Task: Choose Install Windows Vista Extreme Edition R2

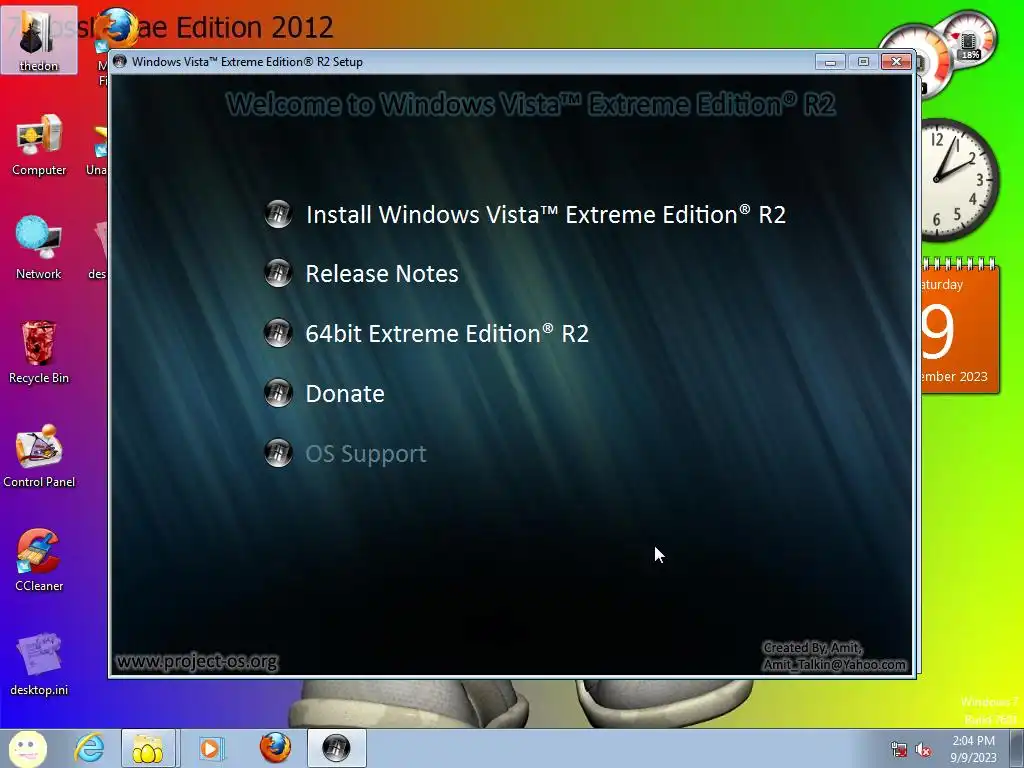Action: pyautogui.click(x=546, y=215)
